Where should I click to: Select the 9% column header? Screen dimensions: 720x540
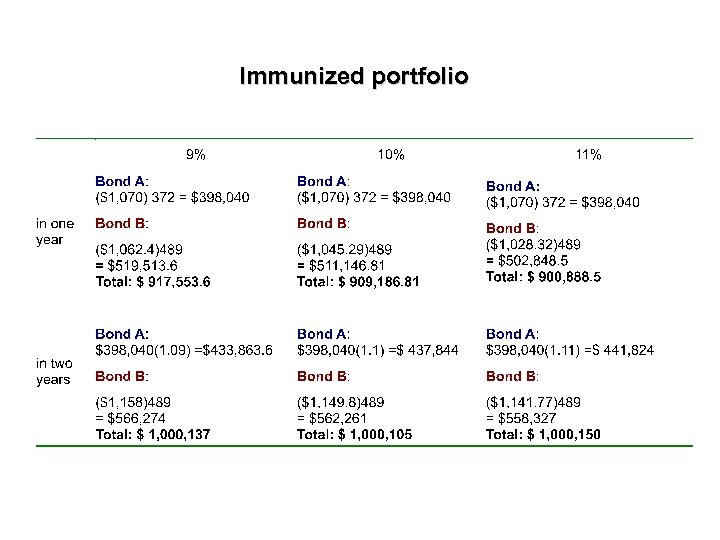tap(196, 154)
